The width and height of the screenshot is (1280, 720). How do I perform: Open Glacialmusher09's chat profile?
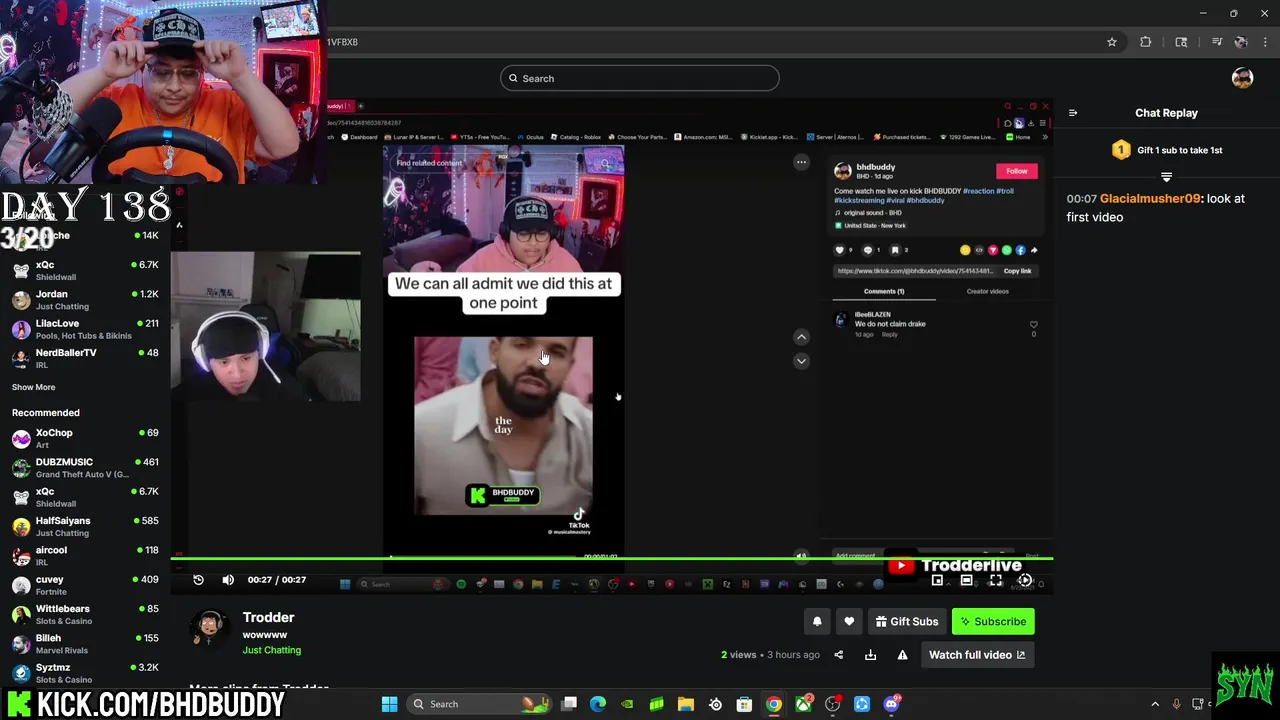coord(1150,199)
